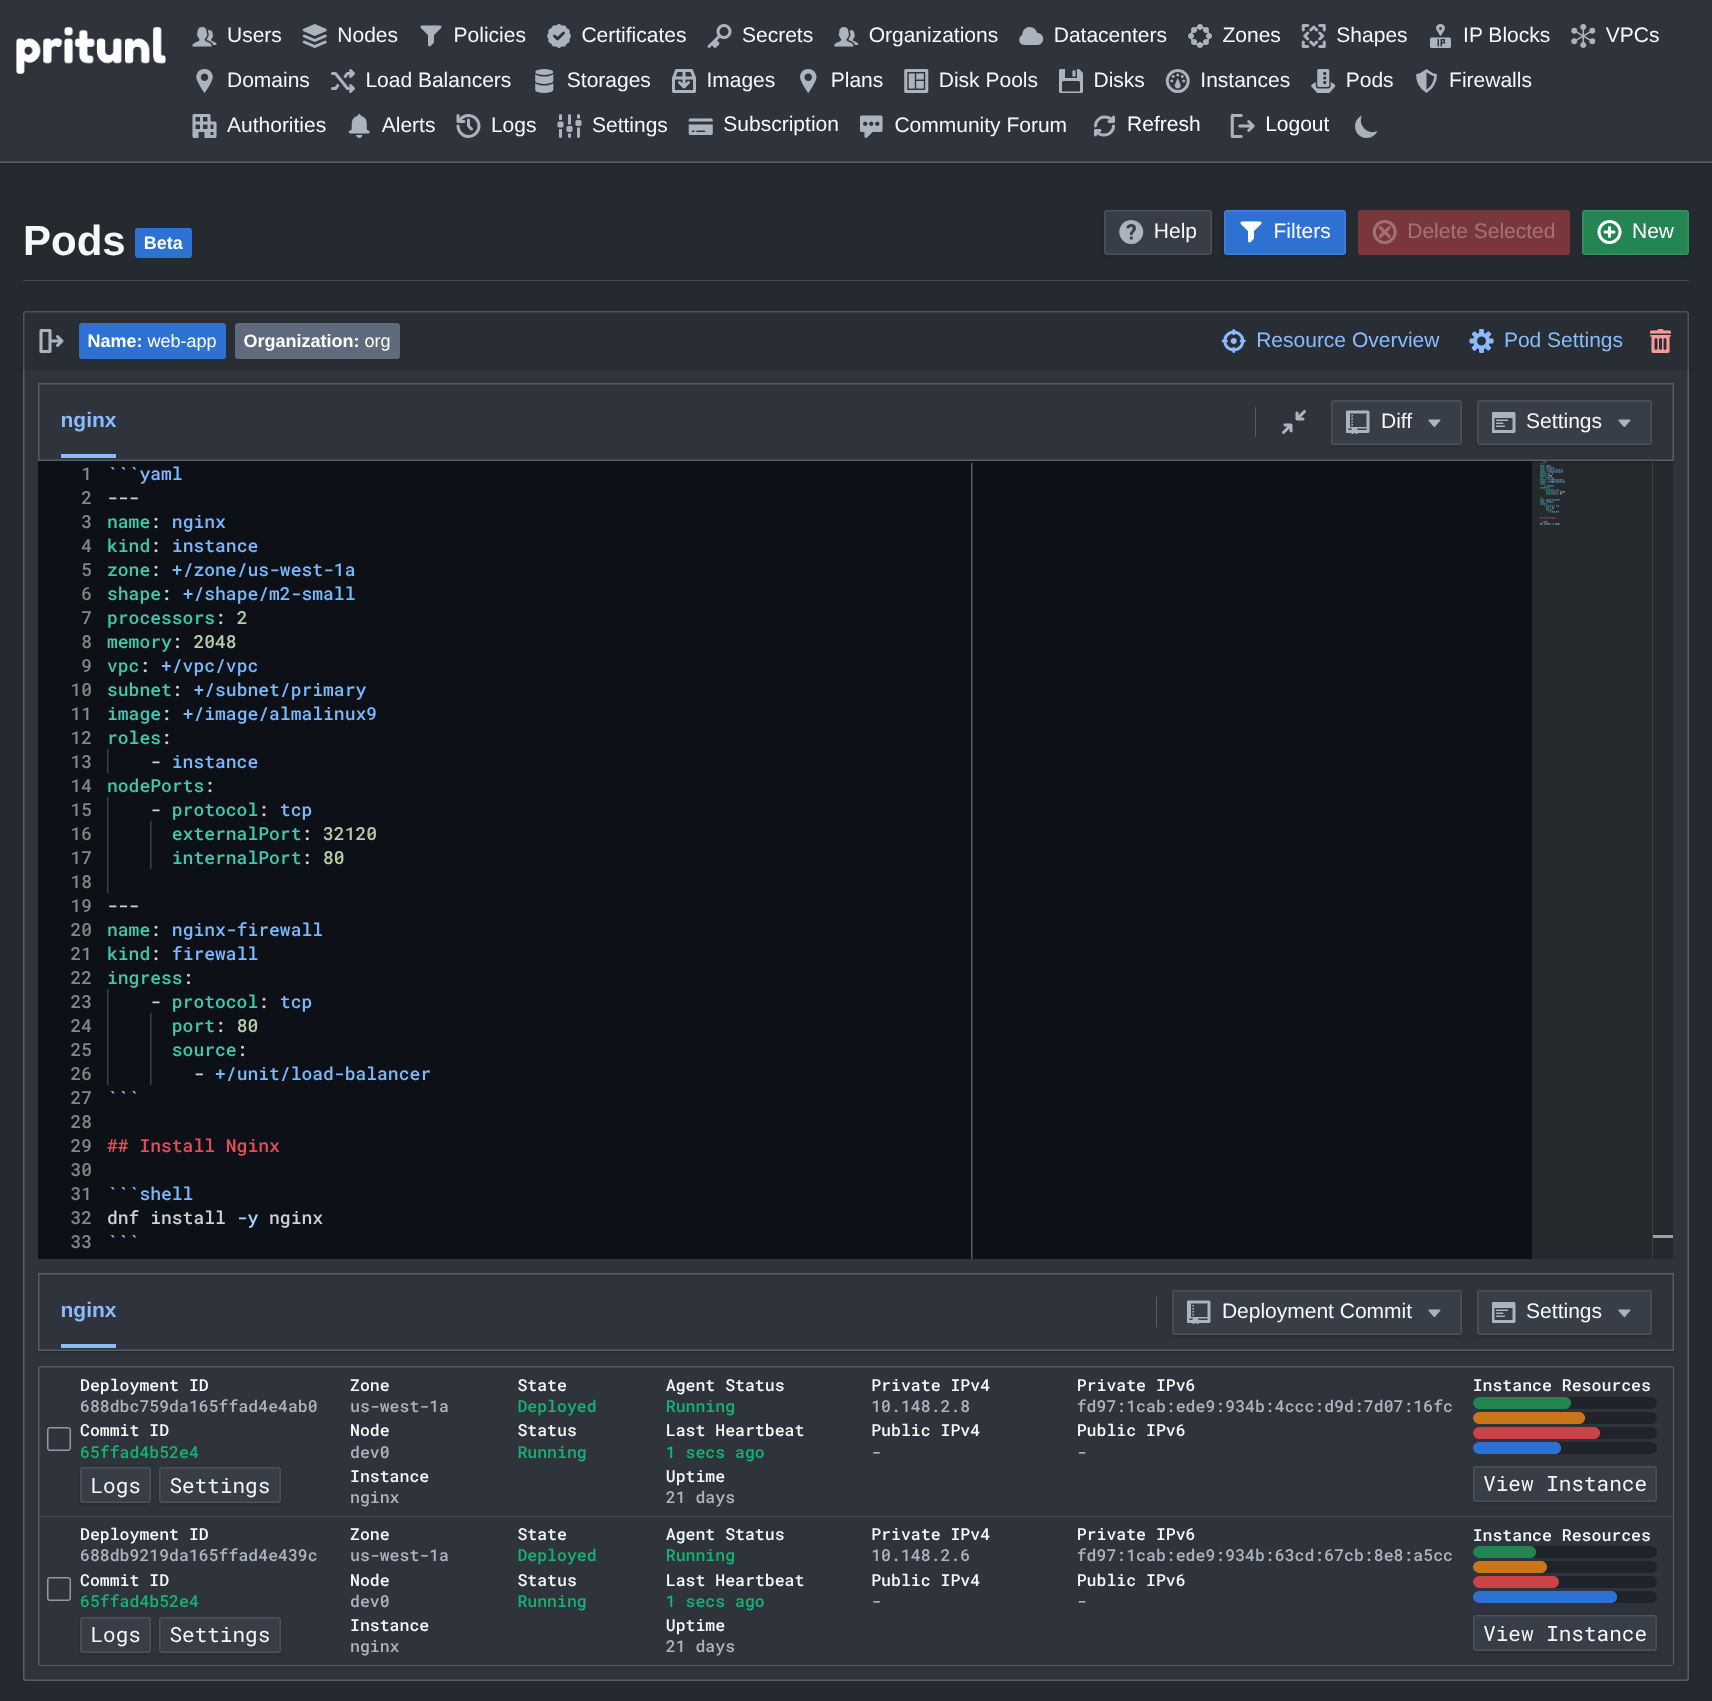This screenshot has width=1712, height=1701.
Task: Open the Instances menu item
Action: pos(1228,80)
